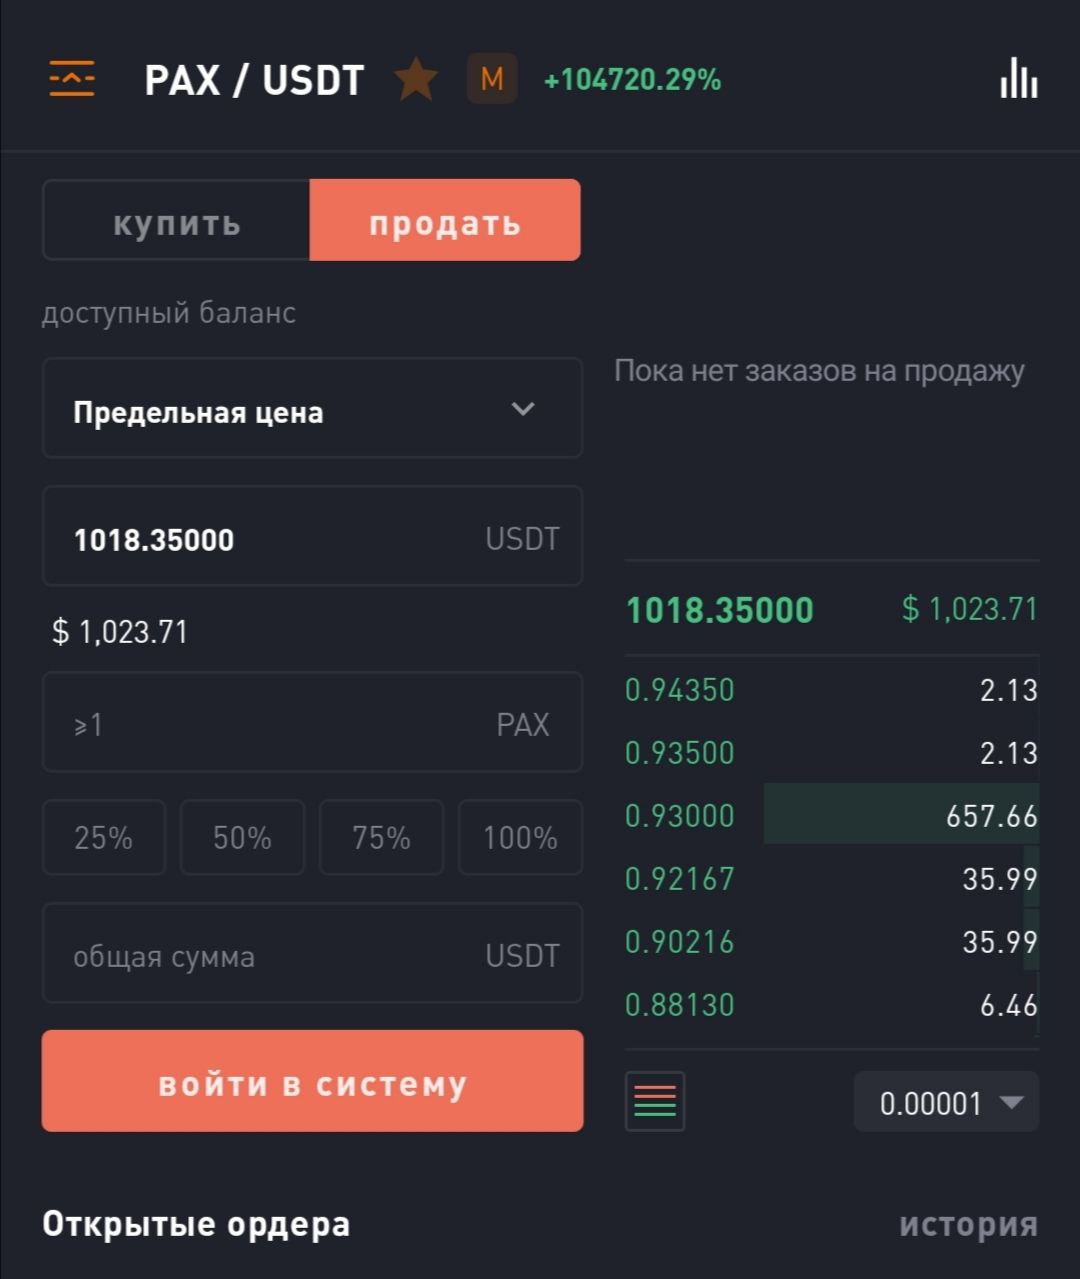The height and width of the screenshot is (1279, 1080).
Task: Click the chevron in the order type selector
Action: coord(523,408)
